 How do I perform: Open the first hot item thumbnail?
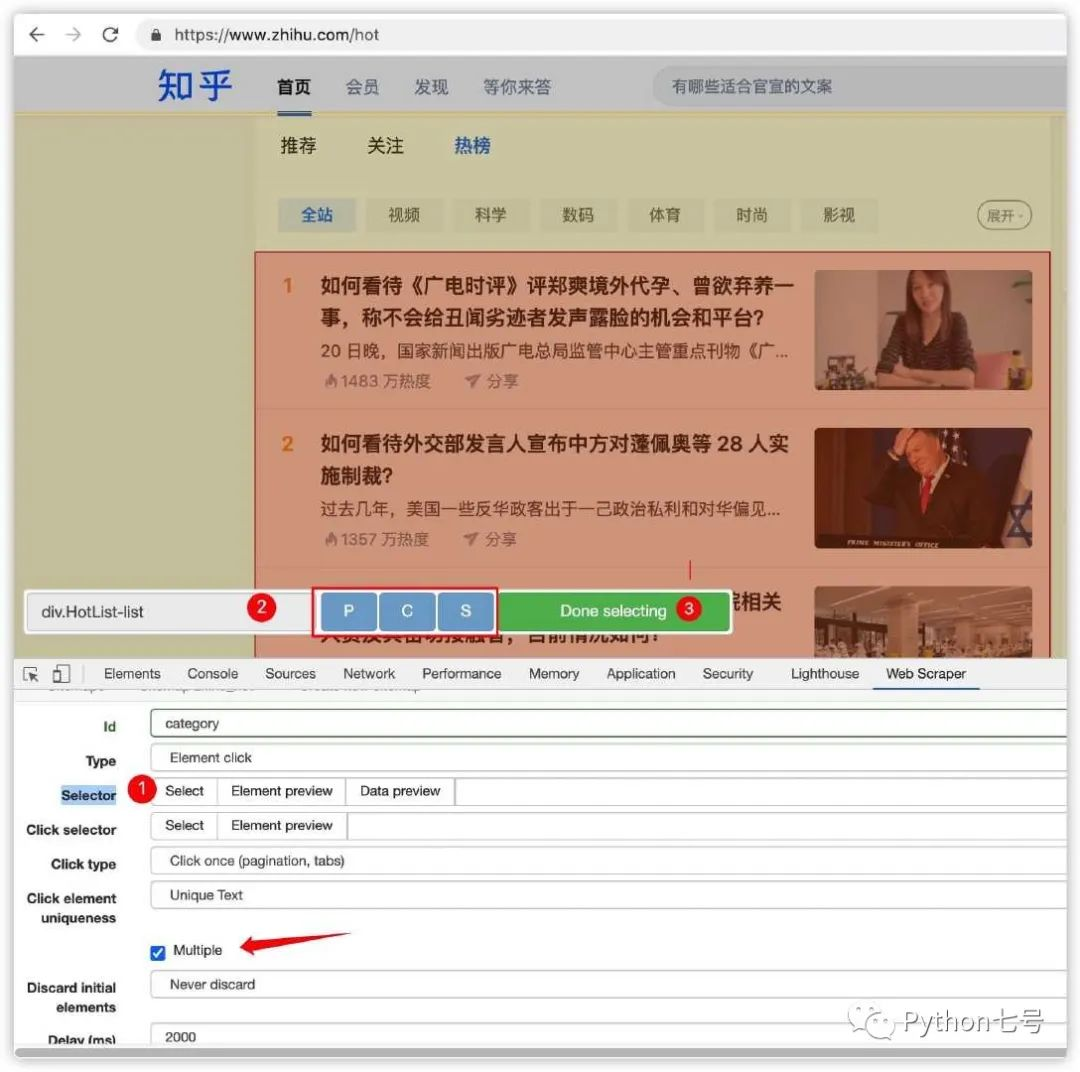[923, 330]
